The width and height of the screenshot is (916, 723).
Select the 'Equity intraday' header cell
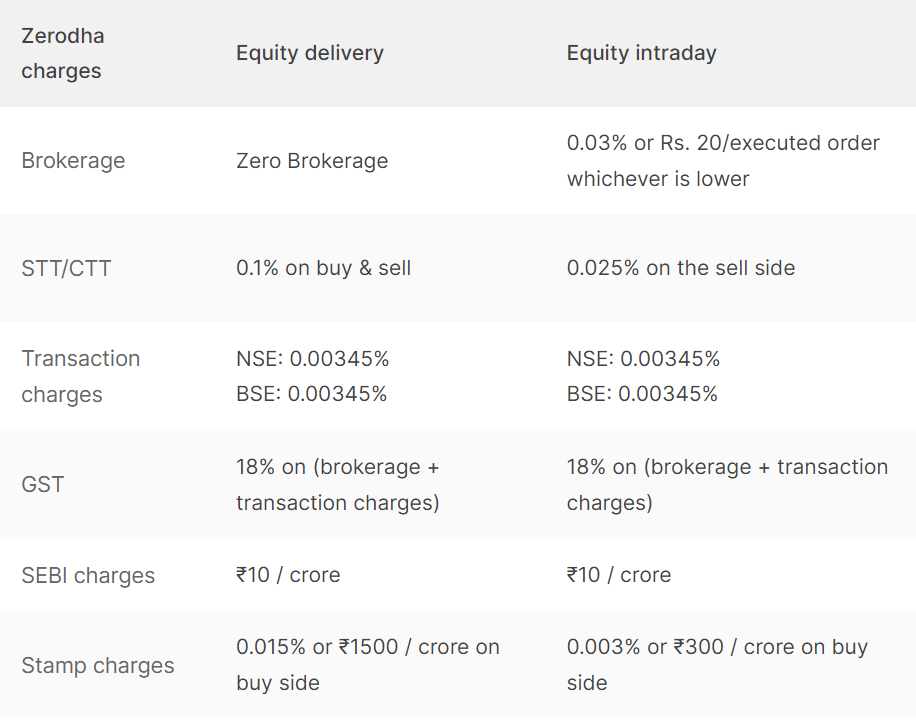pos(641,53)
